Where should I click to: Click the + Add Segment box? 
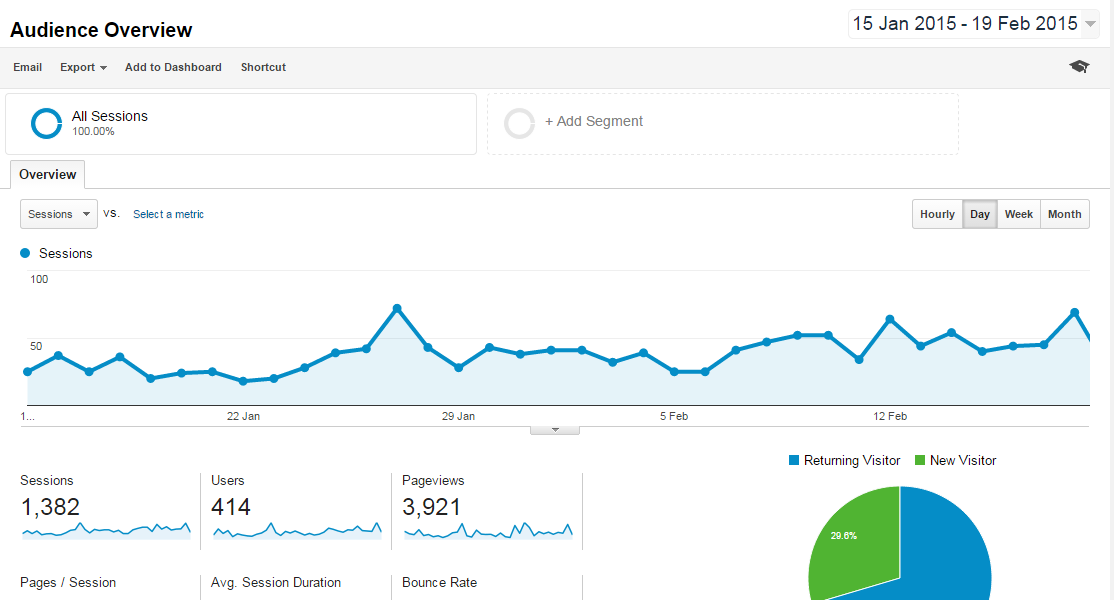click(x=723, y=124)
